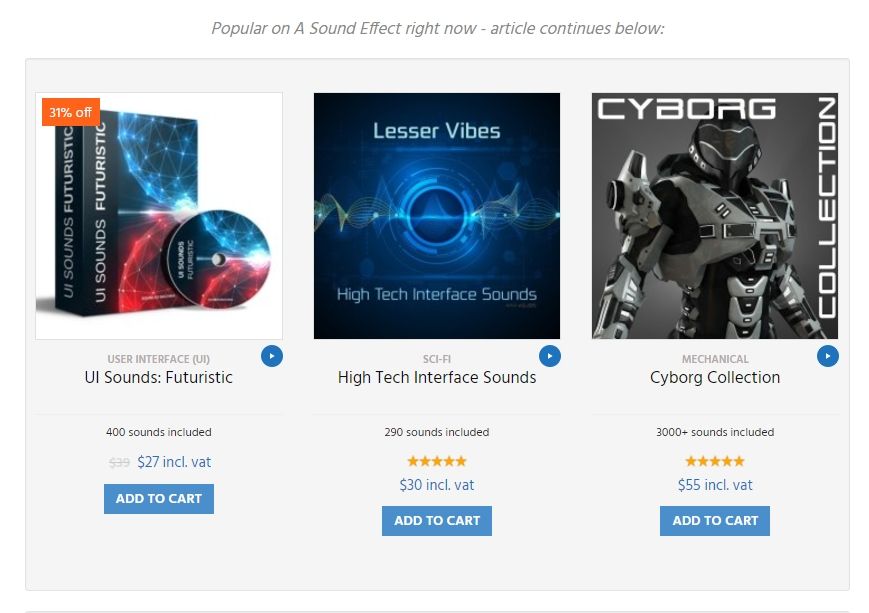Click the $27 incl. vat price

pyautogui.click(x=174, y=462)
